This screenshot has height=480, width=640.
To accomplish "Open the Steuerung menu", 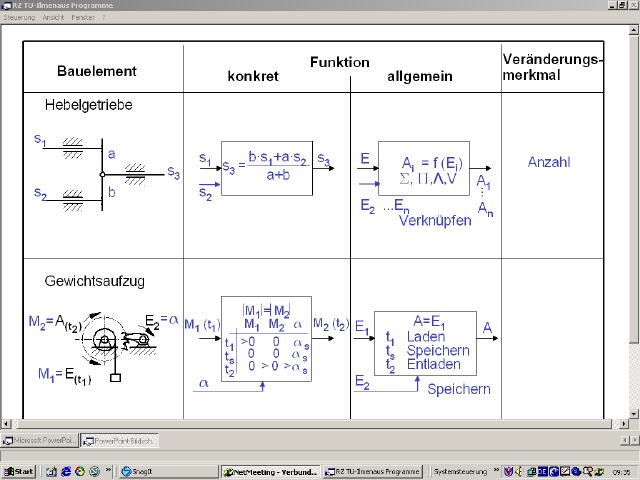I will (x=19, y=17).
